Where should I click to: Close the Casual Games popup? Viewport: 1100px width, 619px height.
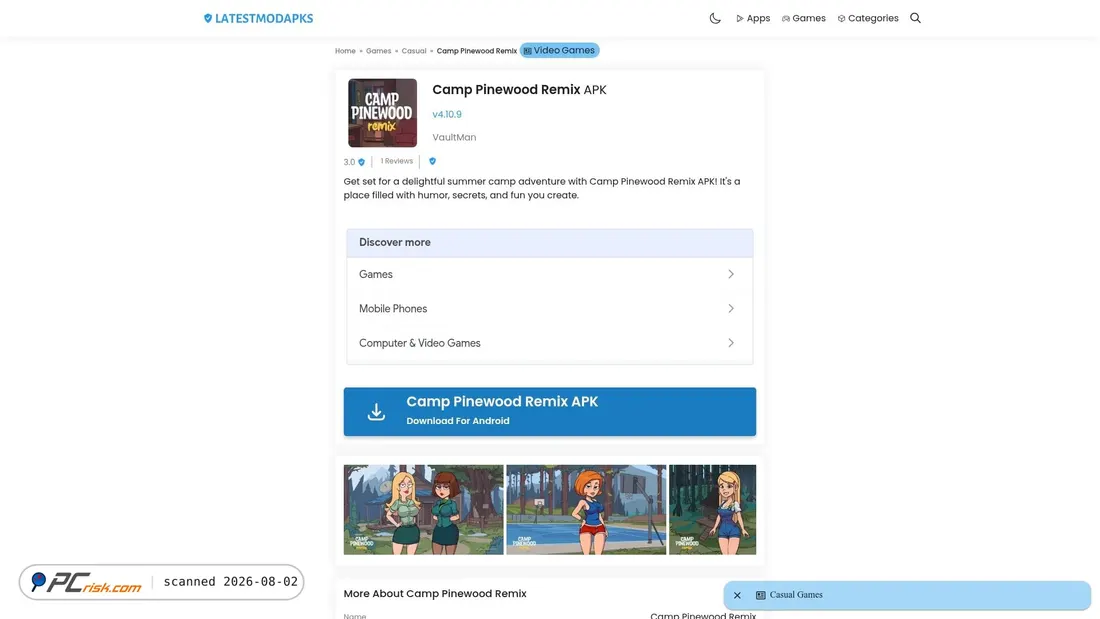pos(737,595)
